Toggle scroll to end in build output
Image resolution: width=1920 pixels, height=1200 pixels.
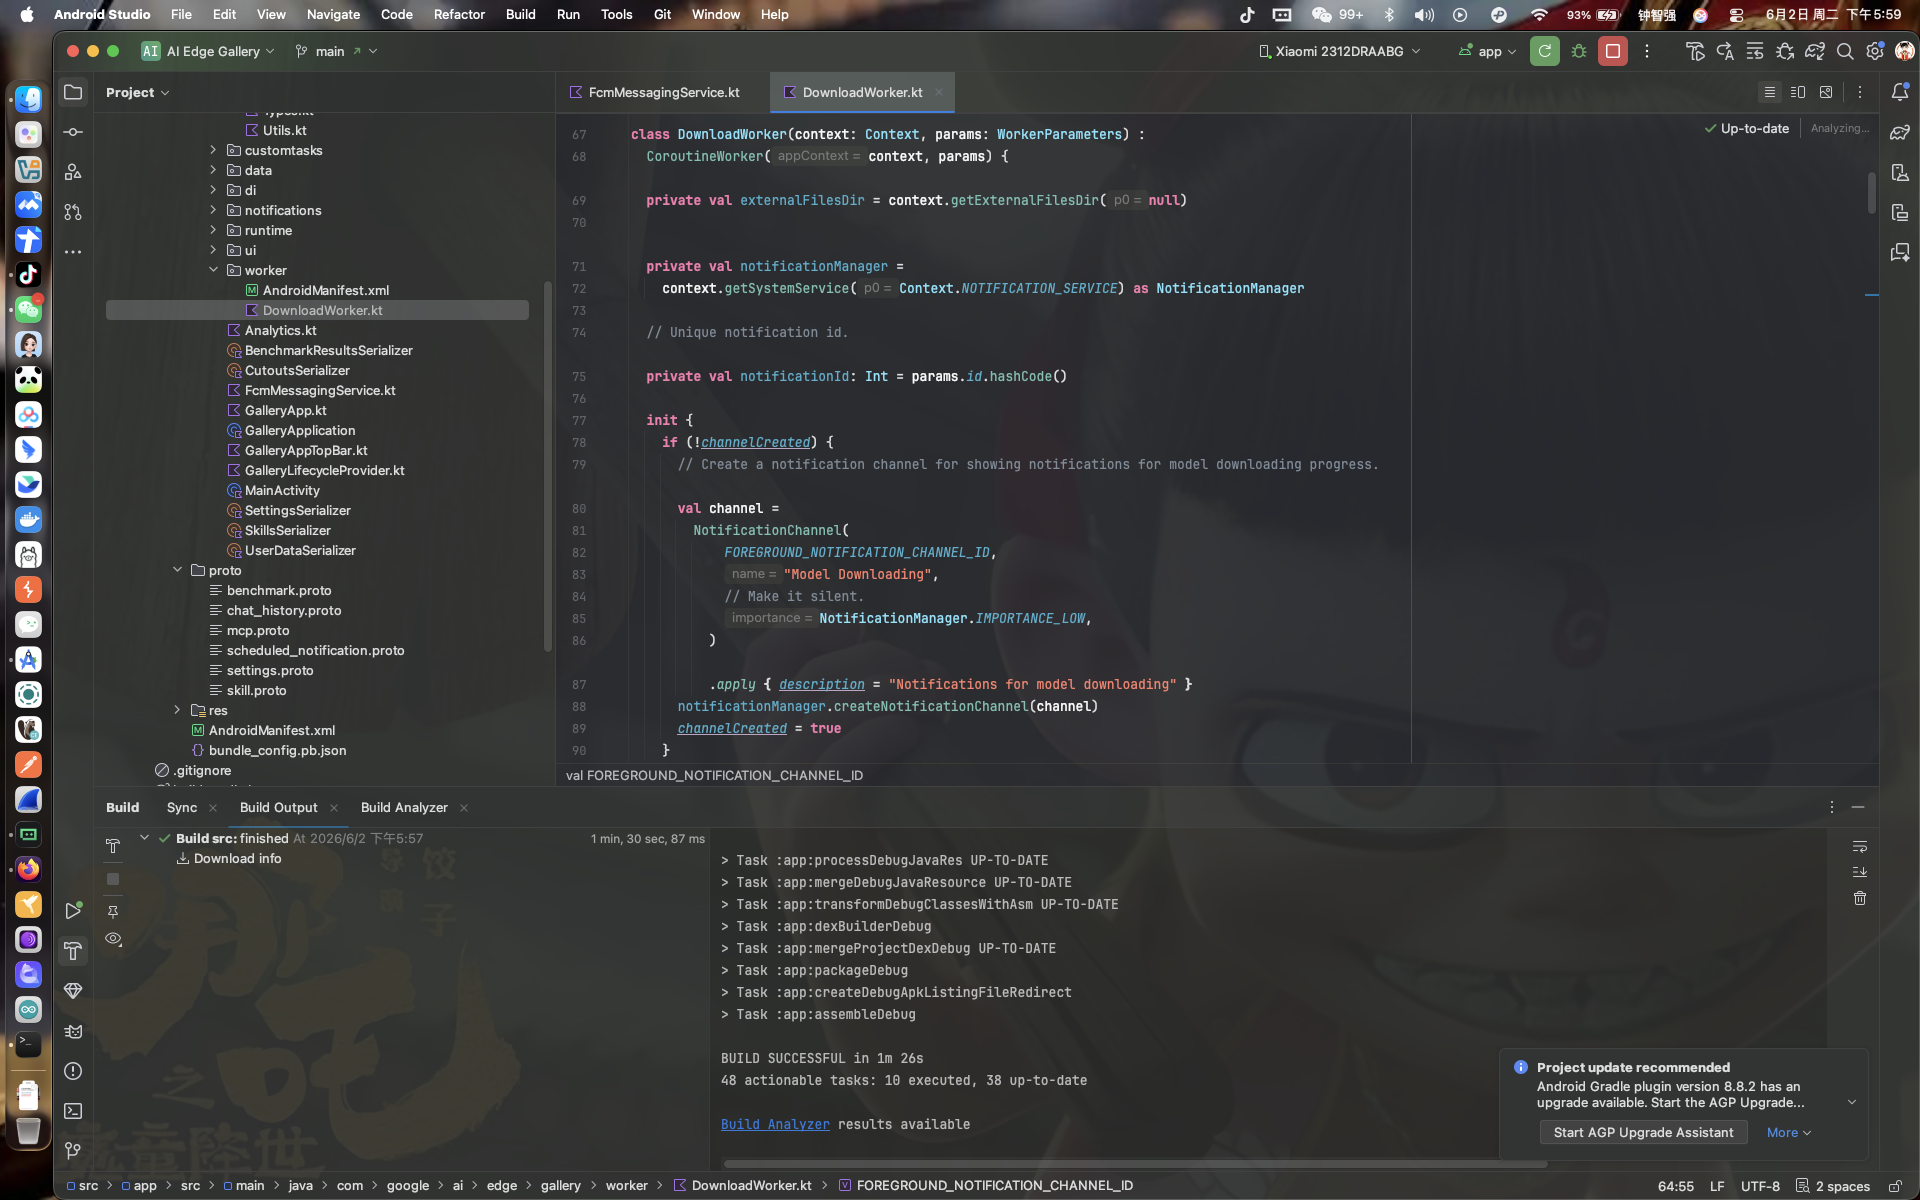1860,872
